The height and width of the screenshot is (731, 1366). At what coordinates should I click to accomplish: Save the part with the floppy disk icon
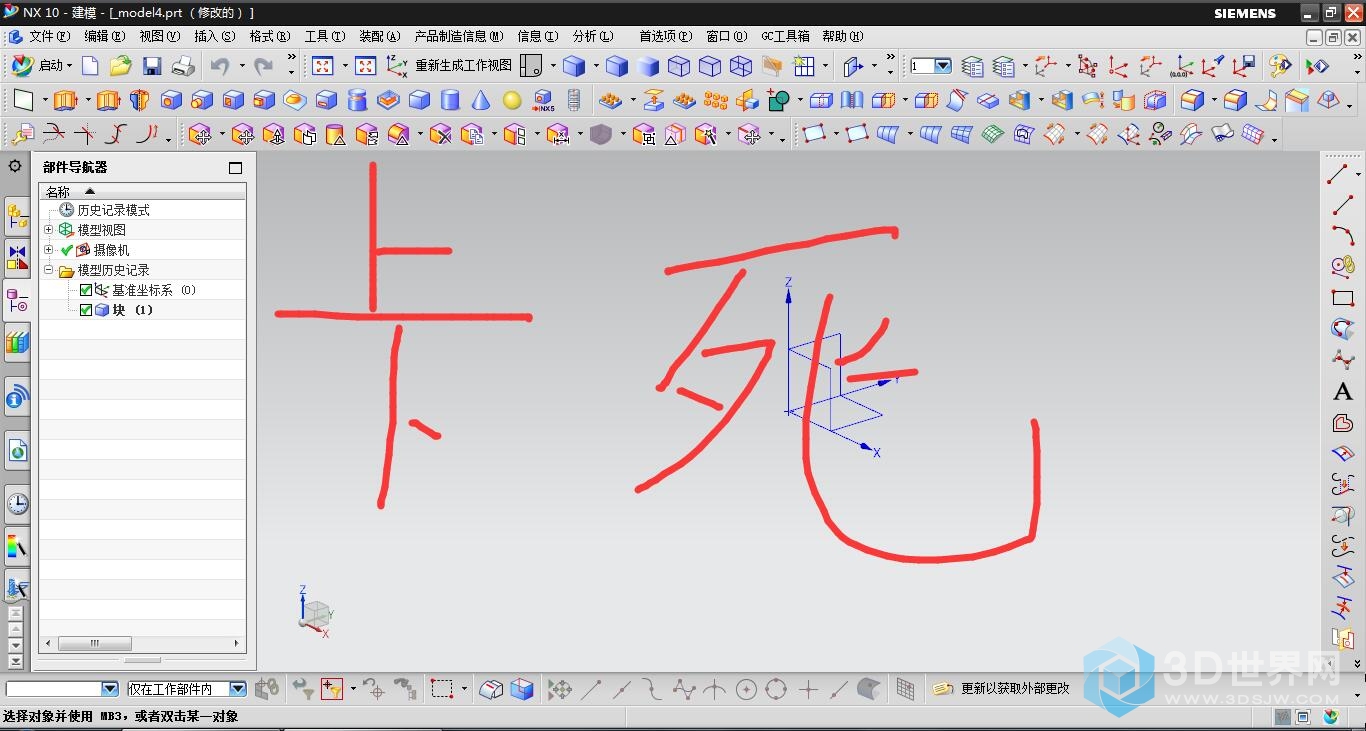tap(152, 66)
